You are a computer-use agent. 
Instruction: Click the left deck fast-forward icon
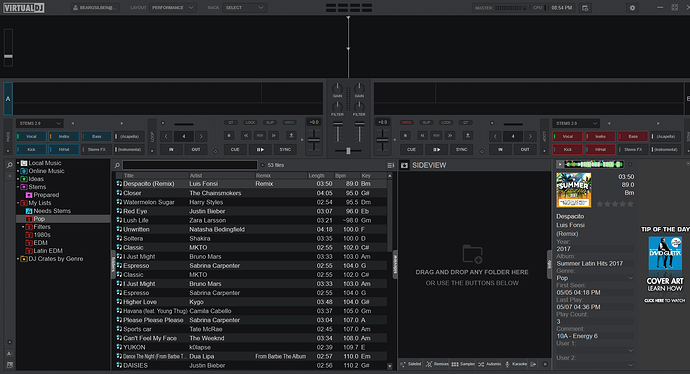[274, 136]
